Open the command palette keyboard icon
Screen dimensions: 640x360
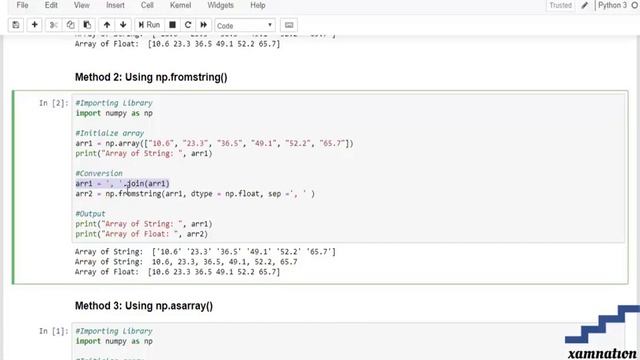click(x=289, y=25)
